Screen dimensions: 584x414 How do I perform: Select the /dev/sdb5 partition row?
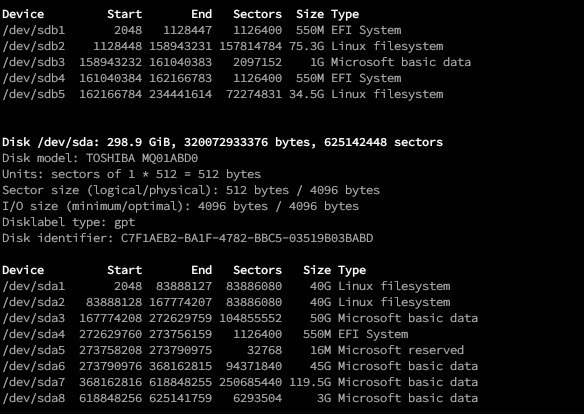(x=223, y=94)
